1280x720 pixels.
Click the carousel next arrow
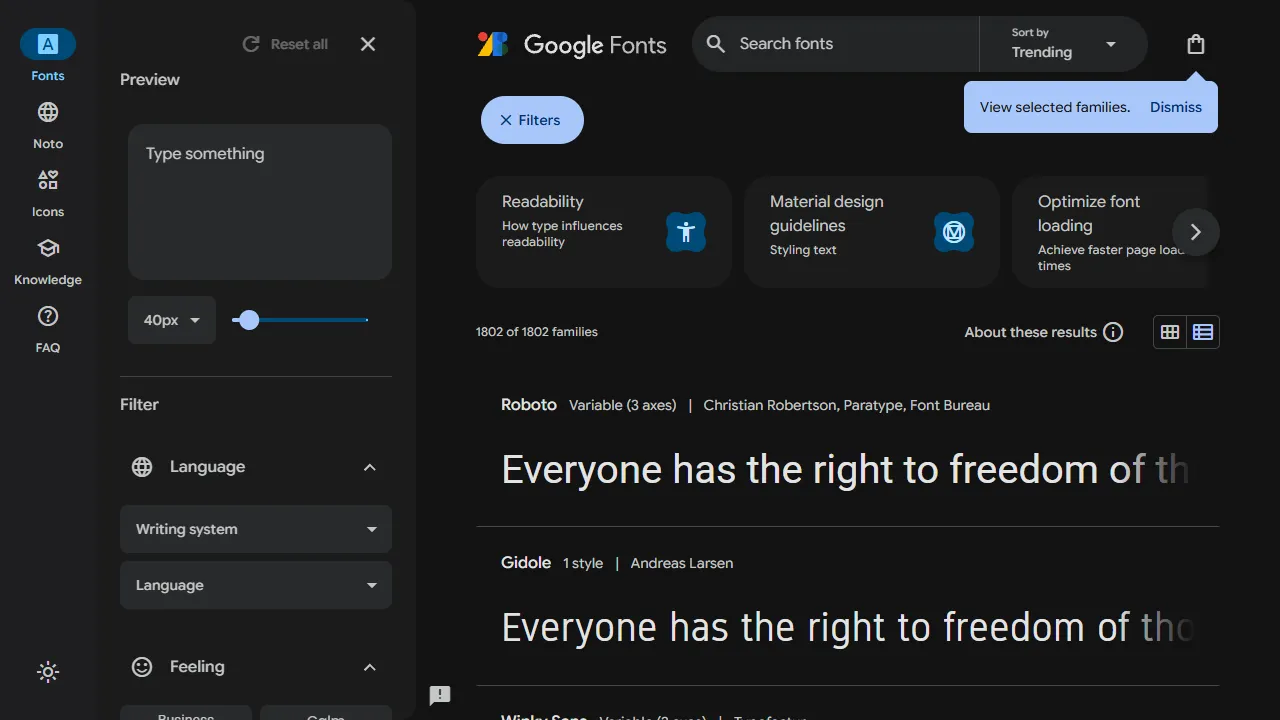(1196, 232)
